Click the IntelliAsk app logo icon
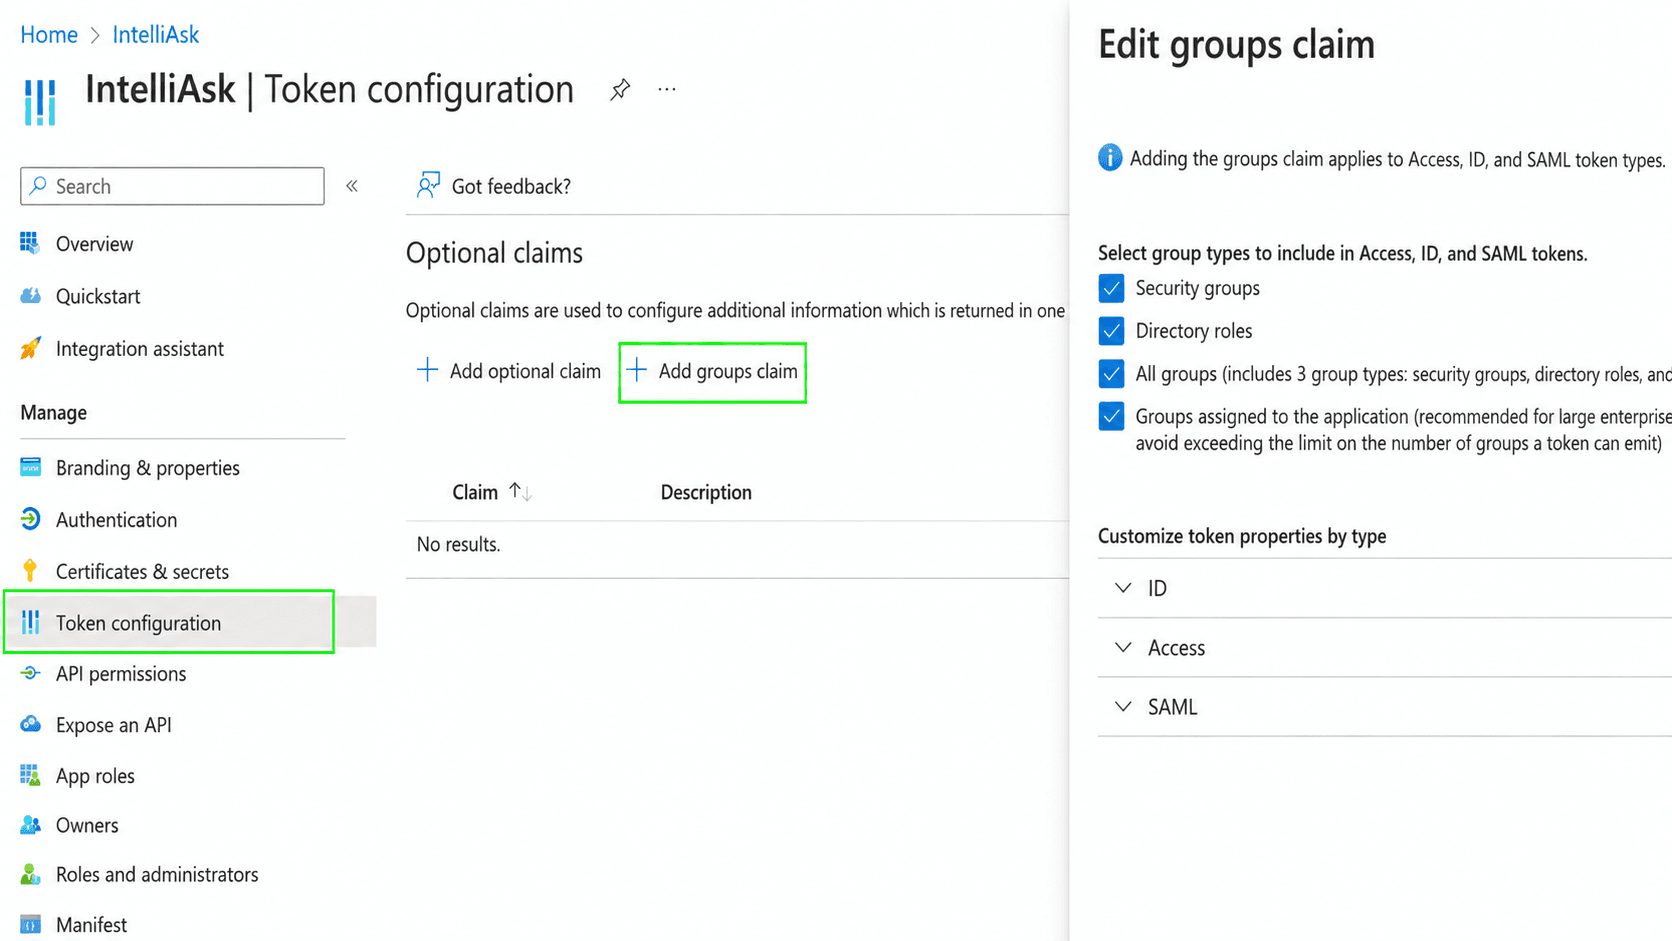This screenshot has height=941, width=1672. coord(40,101)
